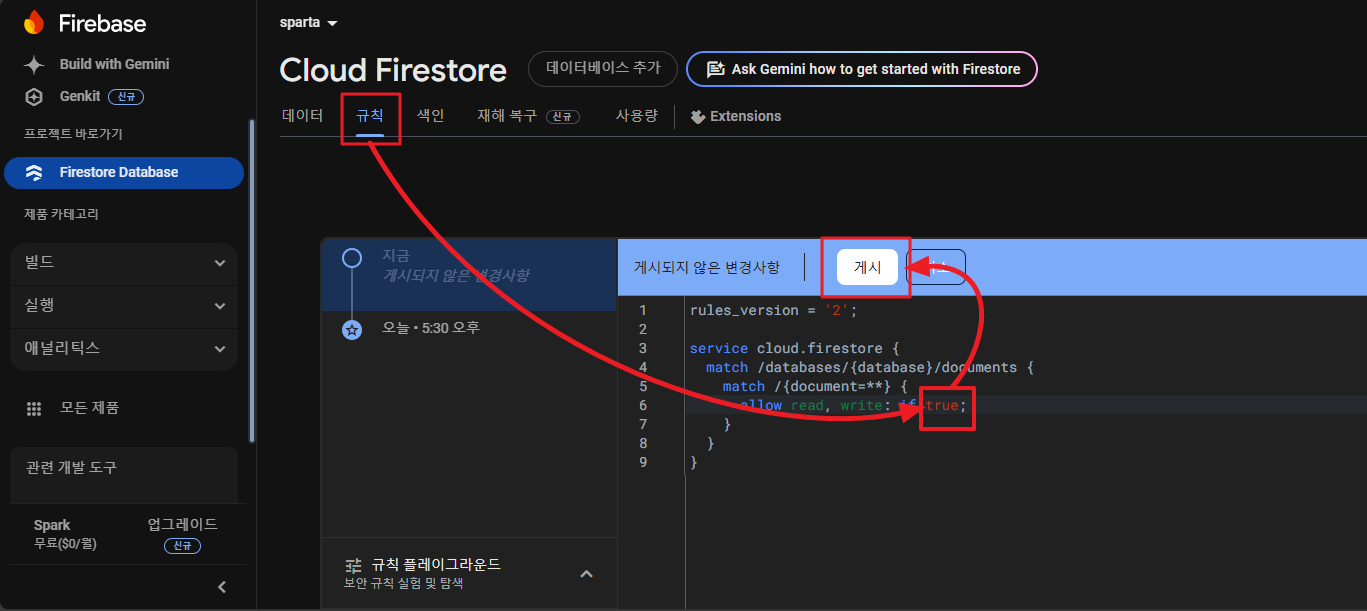1367x611 pixels.
Task: Click the 제품 카테고리 heading
Action: pos(61,214)
